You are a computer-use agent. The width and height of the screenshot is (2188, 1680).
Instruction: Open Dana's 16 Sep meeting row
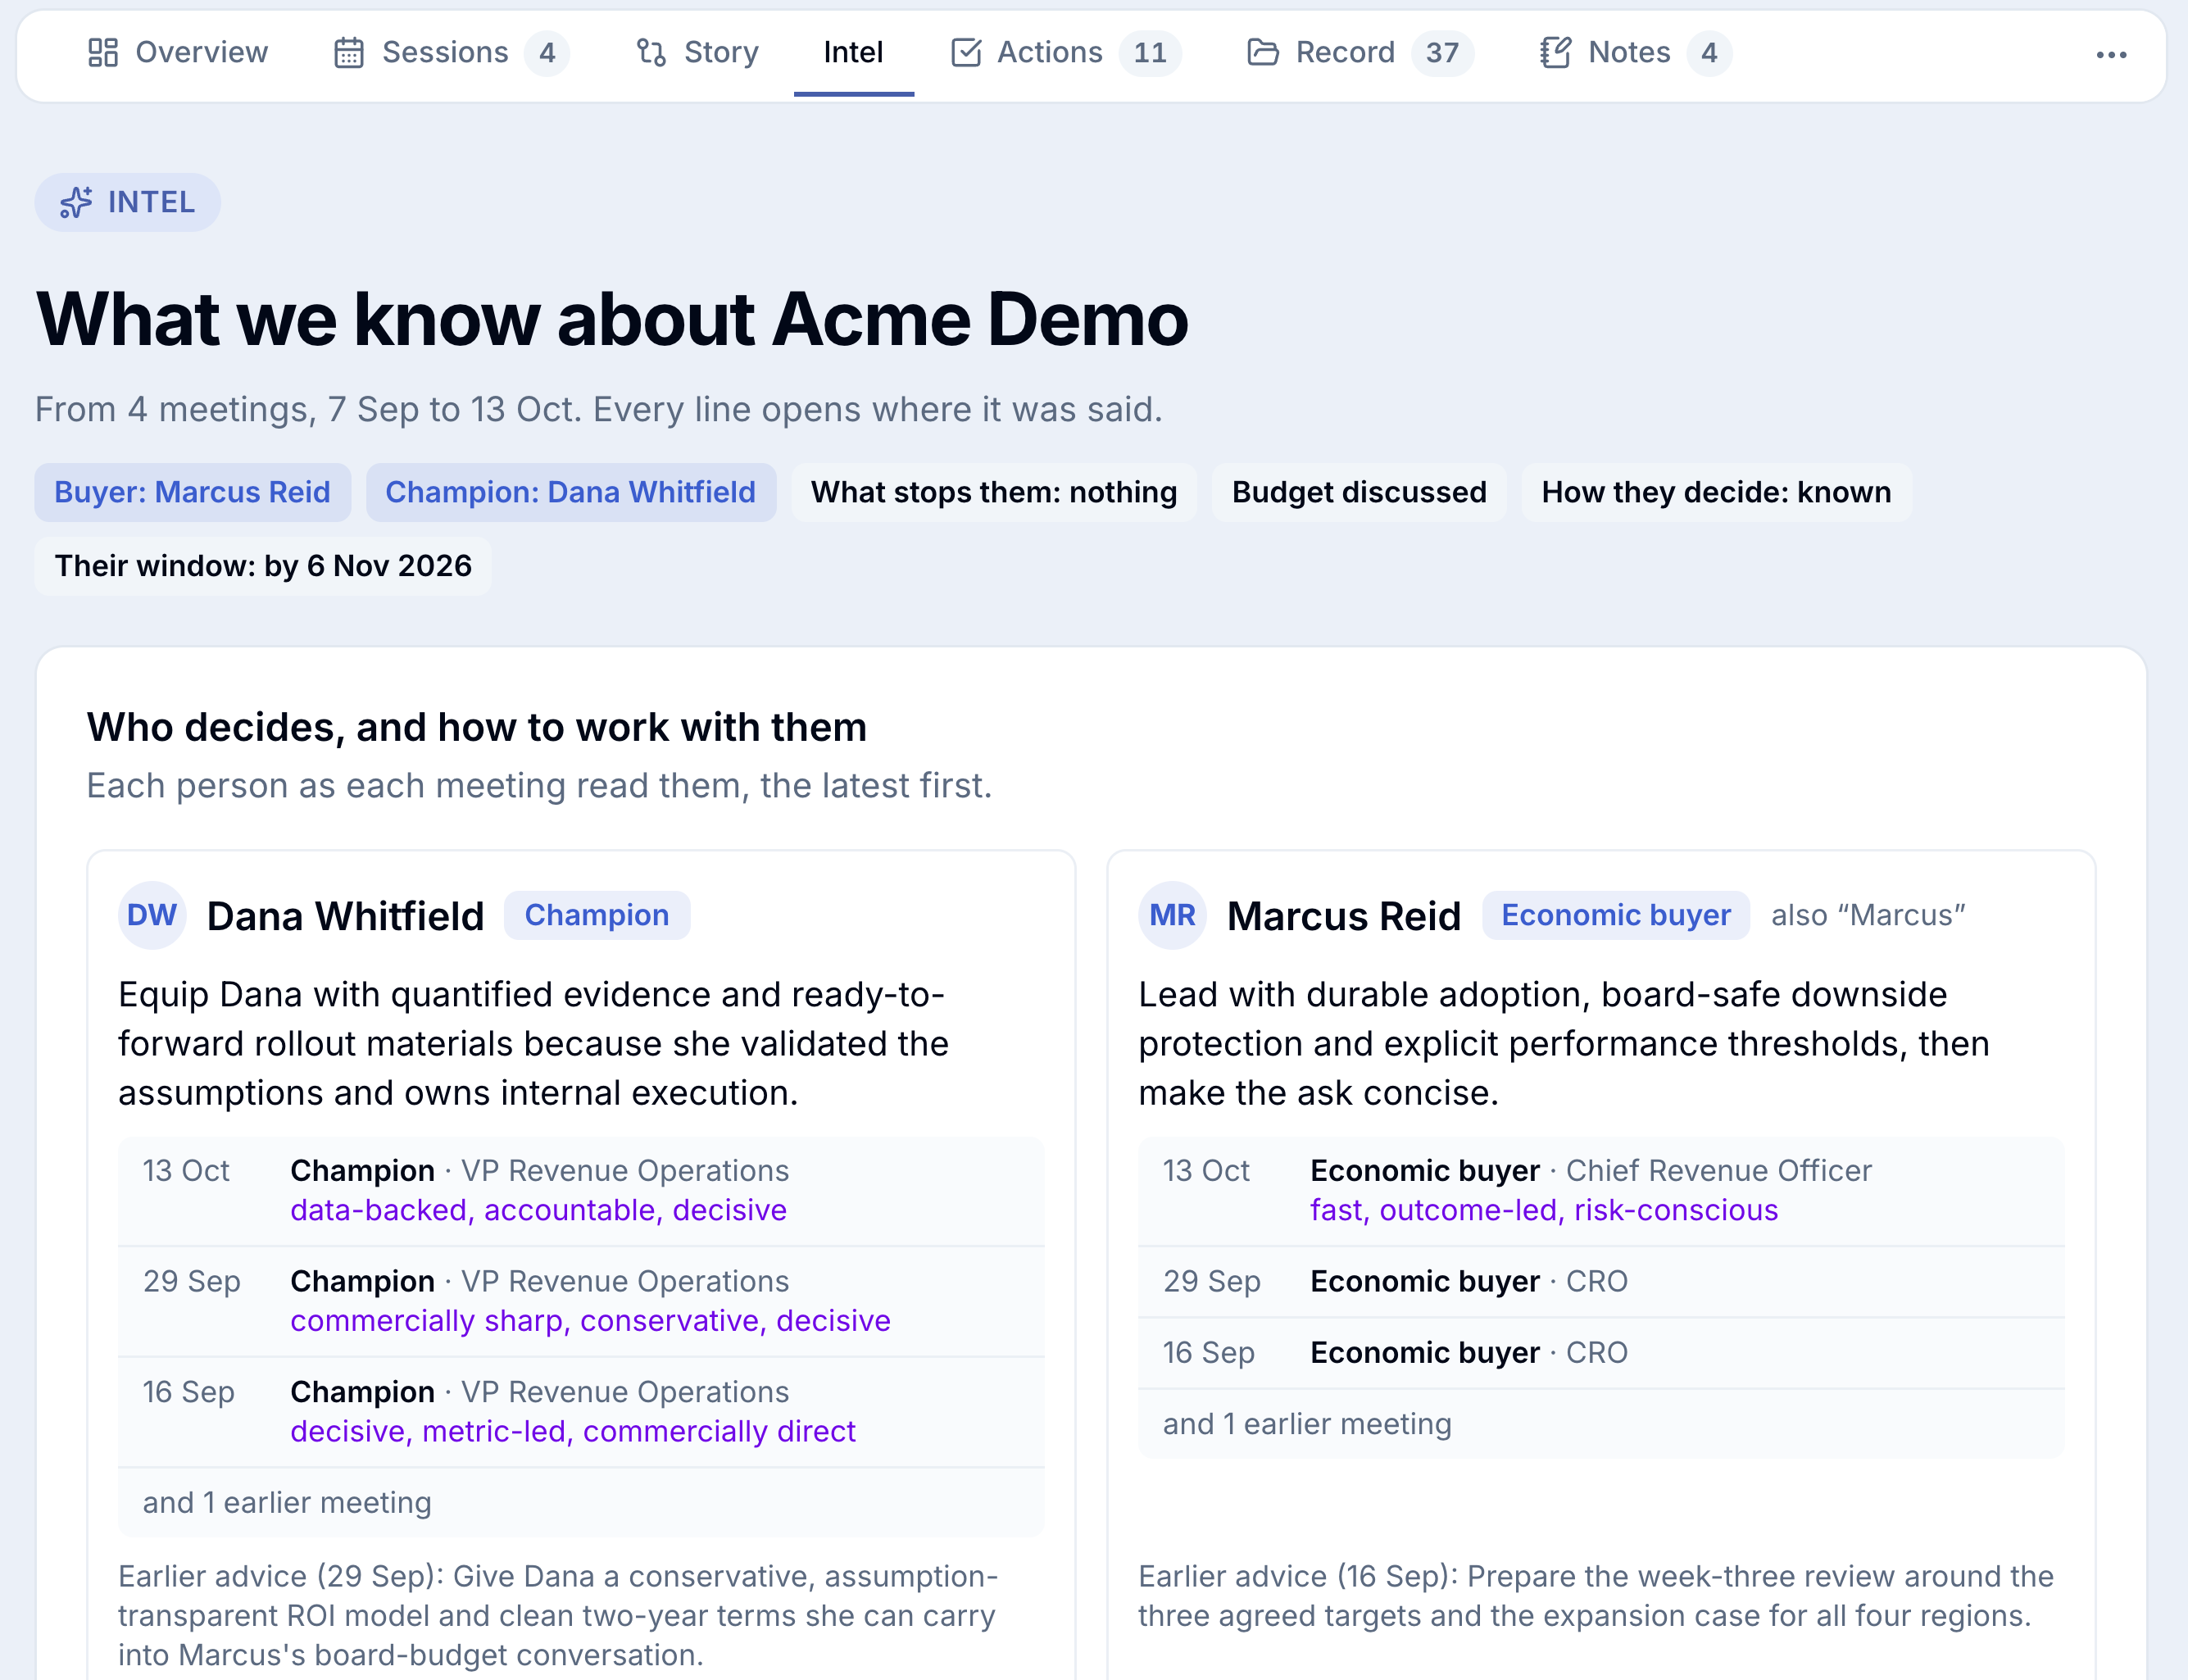tap(581, 1412)
